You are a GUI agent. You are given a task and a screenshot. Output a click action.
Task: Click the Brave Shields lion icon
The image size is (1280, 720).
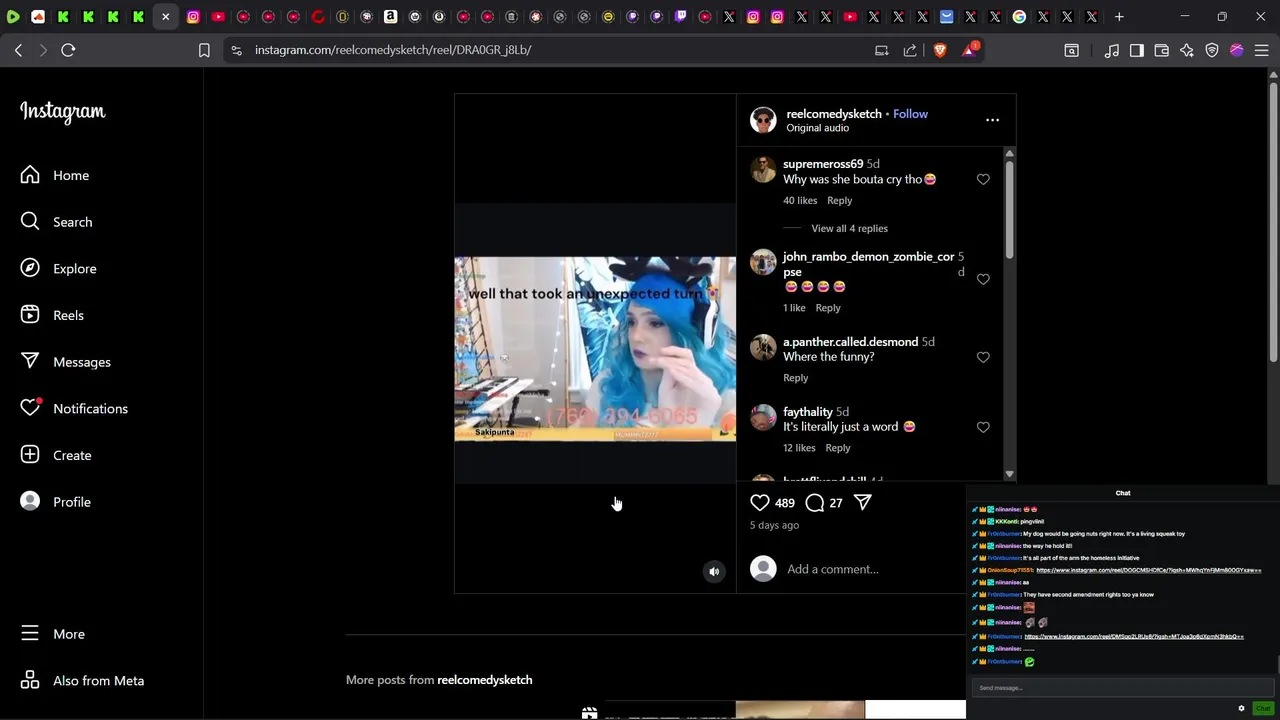pyautogui.click(x=940, y=50)
